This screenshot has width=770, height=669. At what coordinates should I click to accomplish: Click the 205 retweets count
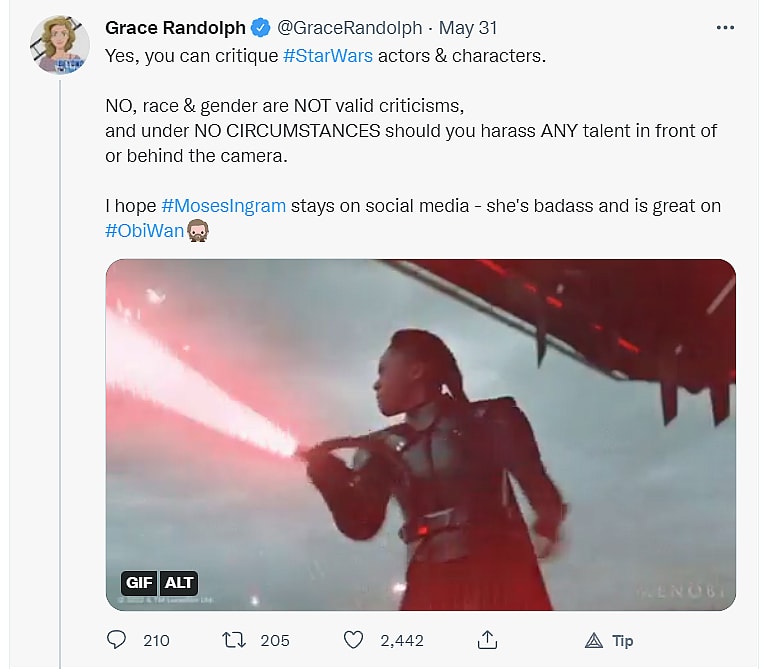274,640
